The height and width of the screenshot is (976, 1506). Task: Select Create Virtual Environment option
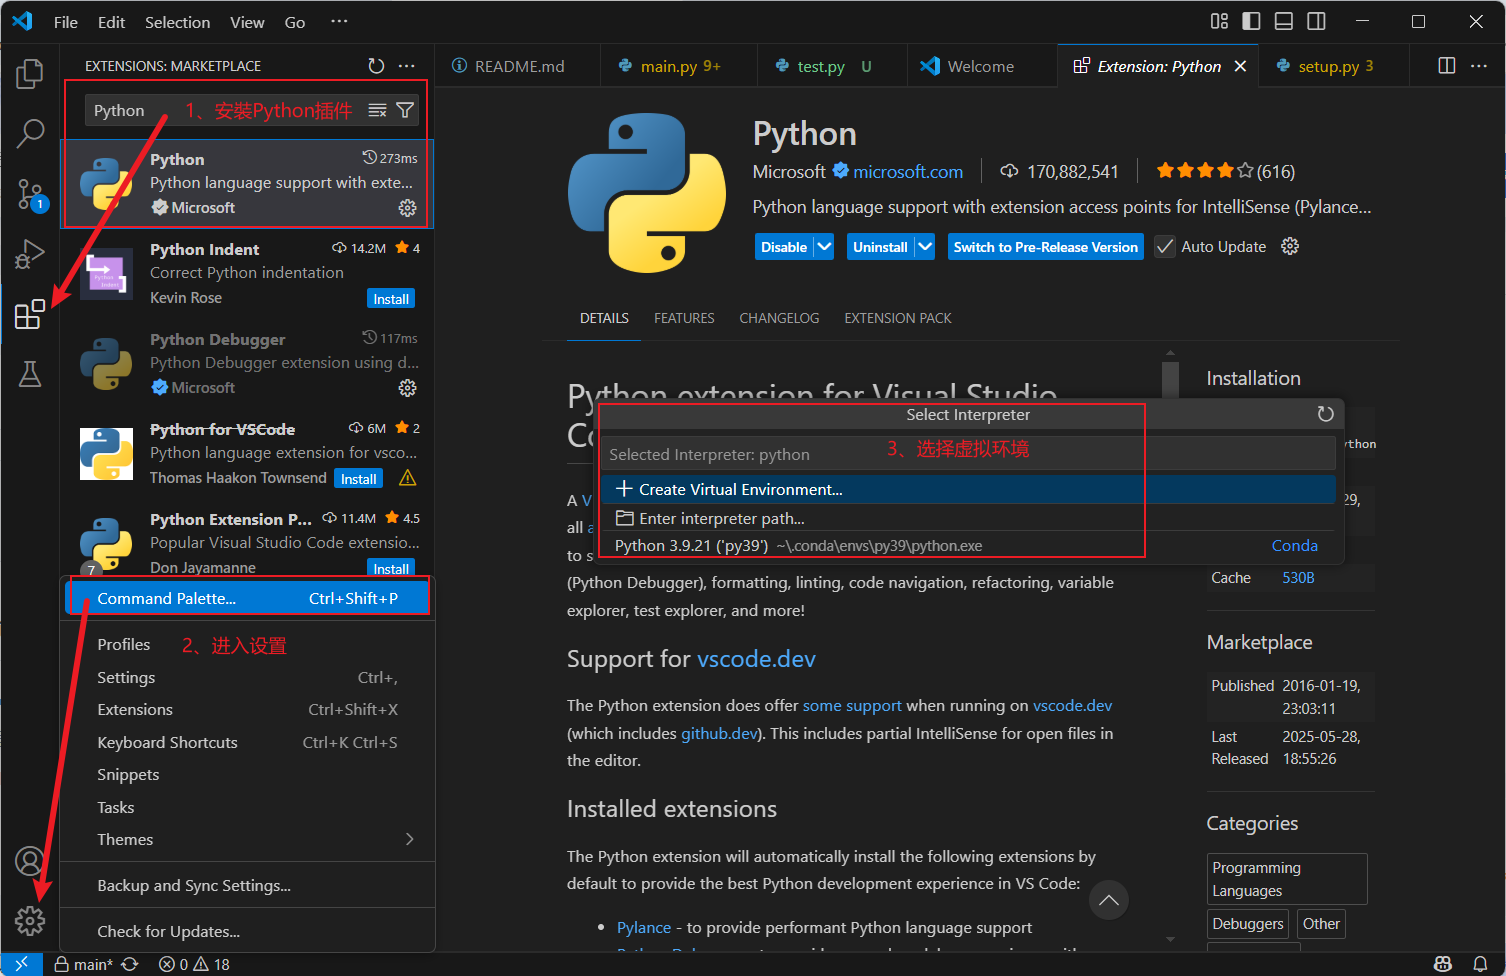pyautogui.click(x=968, y=489)
